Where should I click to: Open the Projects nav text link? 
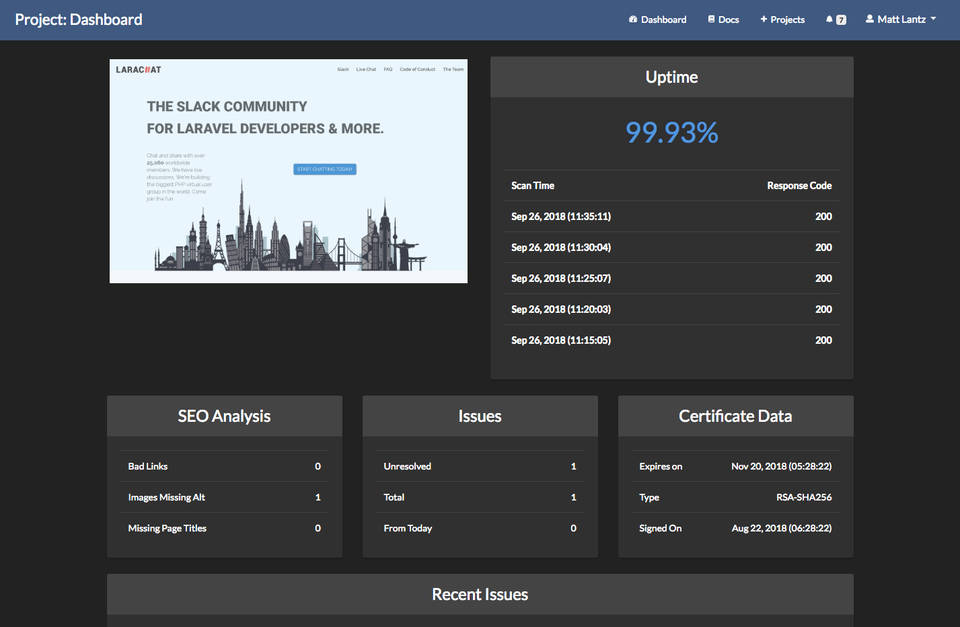pyautogui.click(x=788, y=20)
